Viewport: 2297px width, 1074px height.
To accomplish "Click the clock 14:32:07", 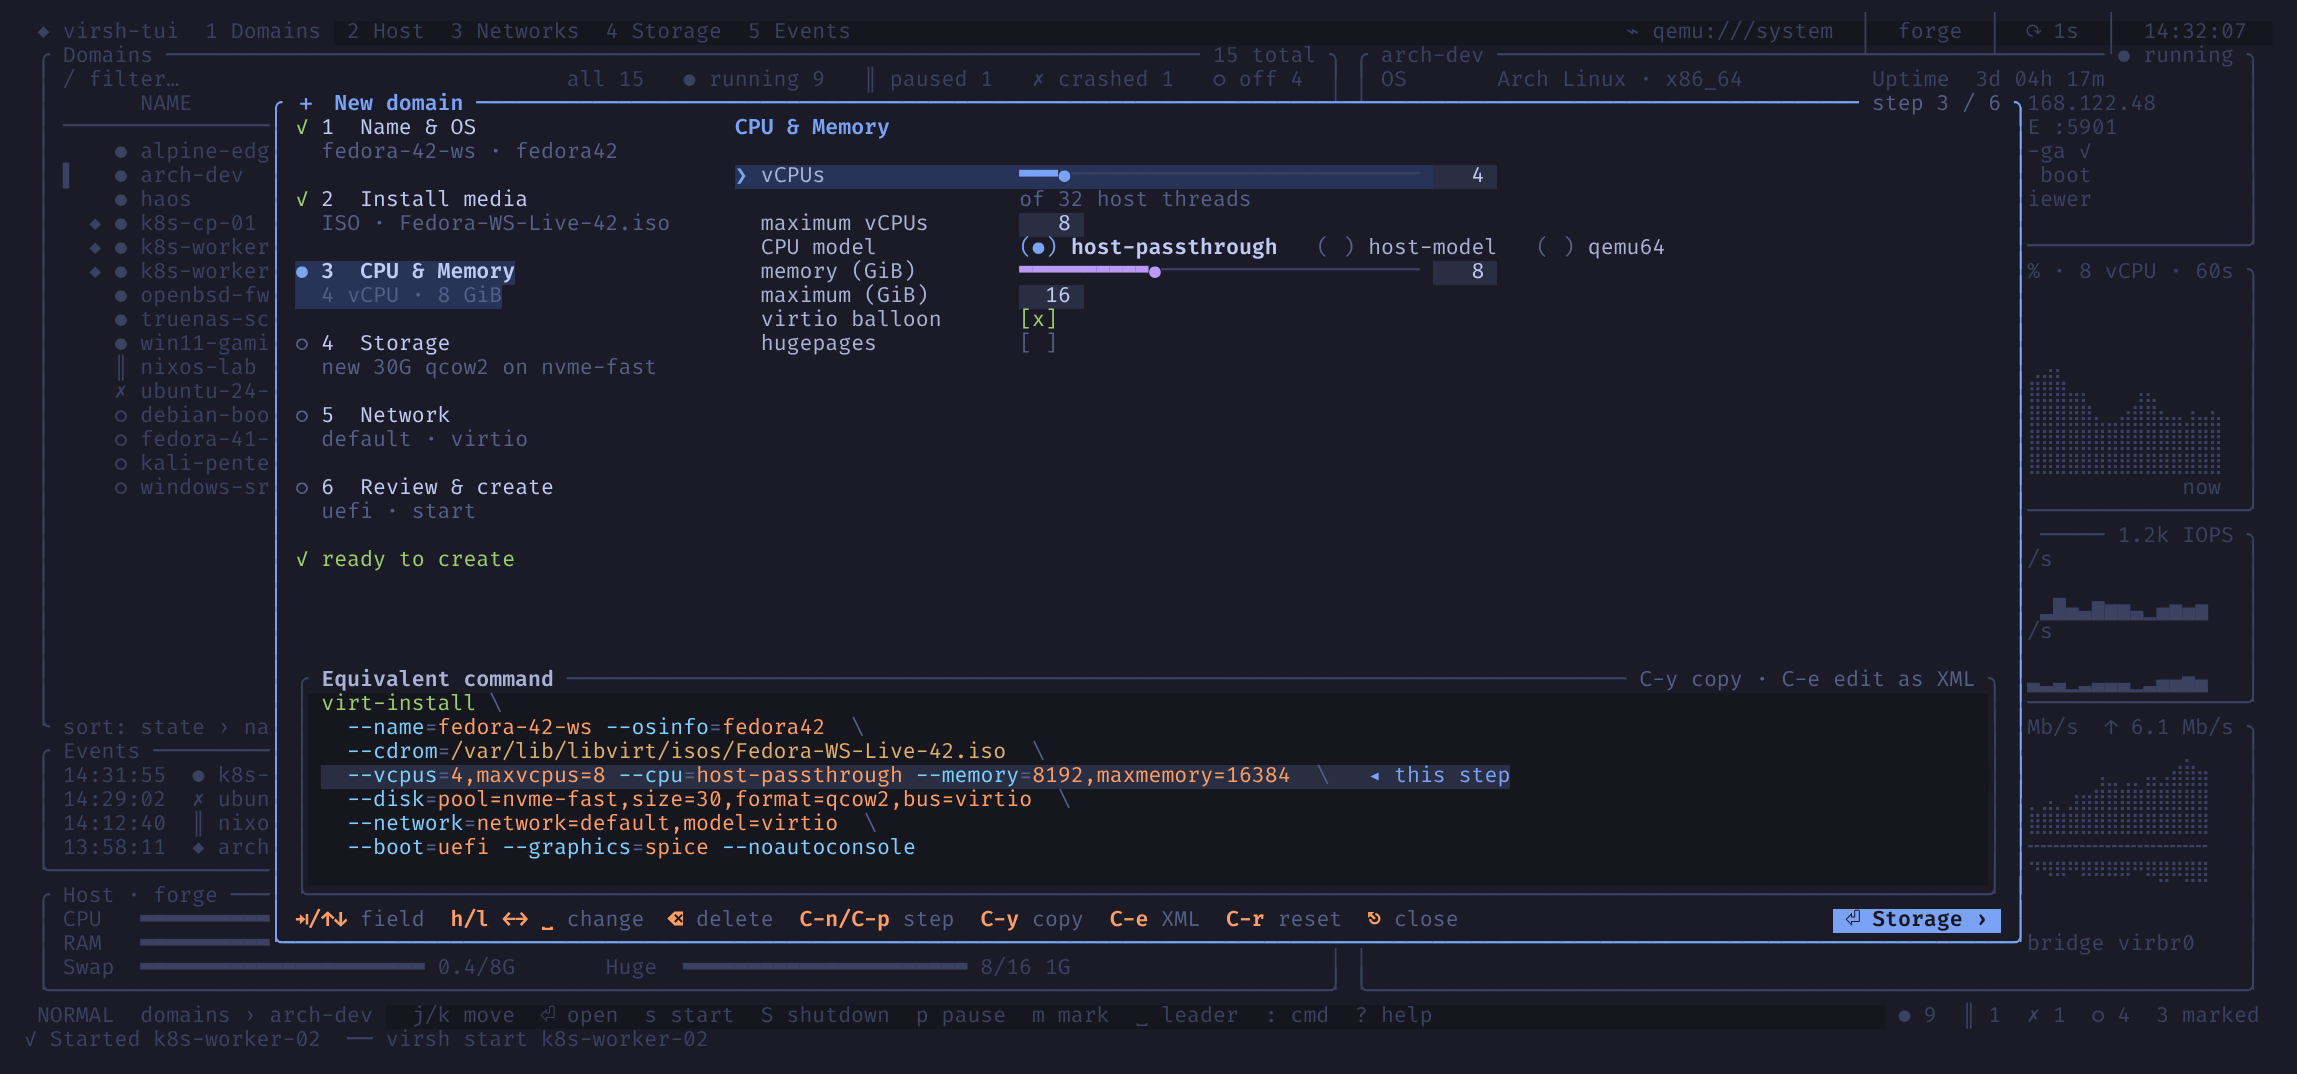I will point(2194,31).
